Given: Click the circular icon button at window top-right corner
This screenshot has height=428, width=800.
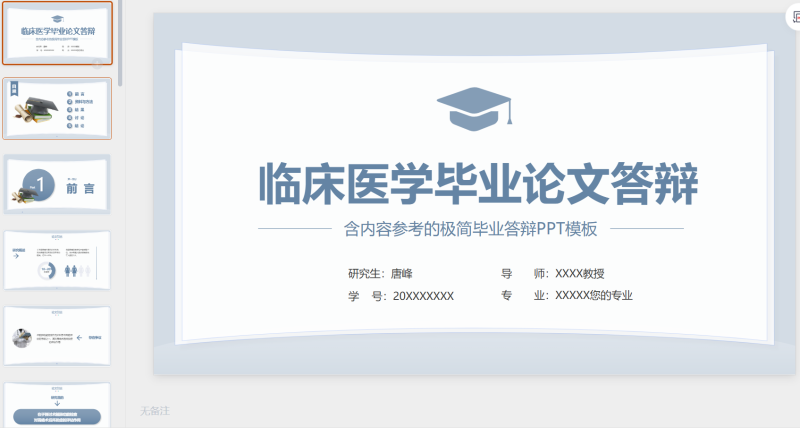Looking at the screenshot, I should tap(794, 17).
